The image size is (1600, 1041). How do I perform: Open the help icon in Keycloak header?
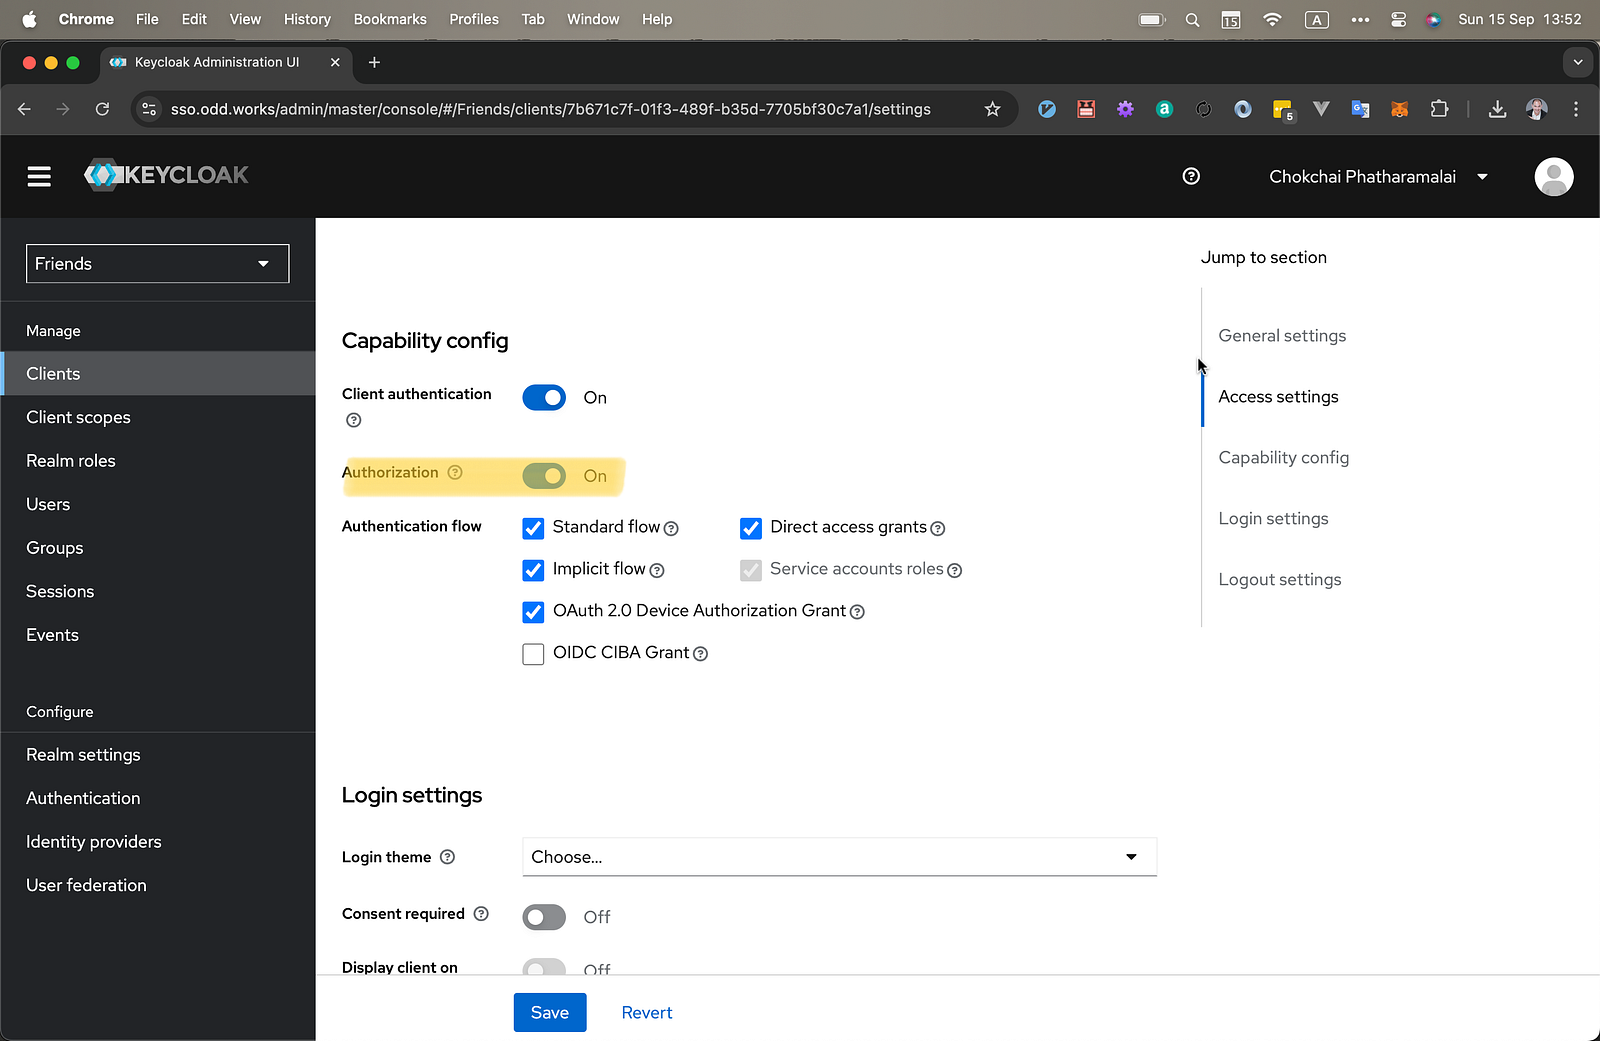tap(1191, 176)
